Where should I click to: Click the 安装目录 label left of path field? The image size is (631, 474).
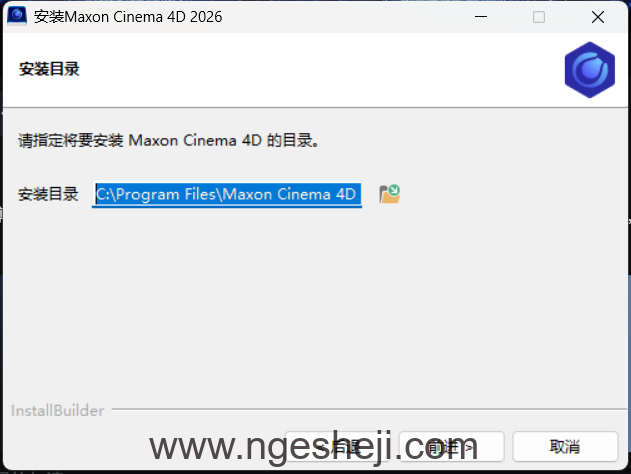pyautogui.click(x=48, y=194)
